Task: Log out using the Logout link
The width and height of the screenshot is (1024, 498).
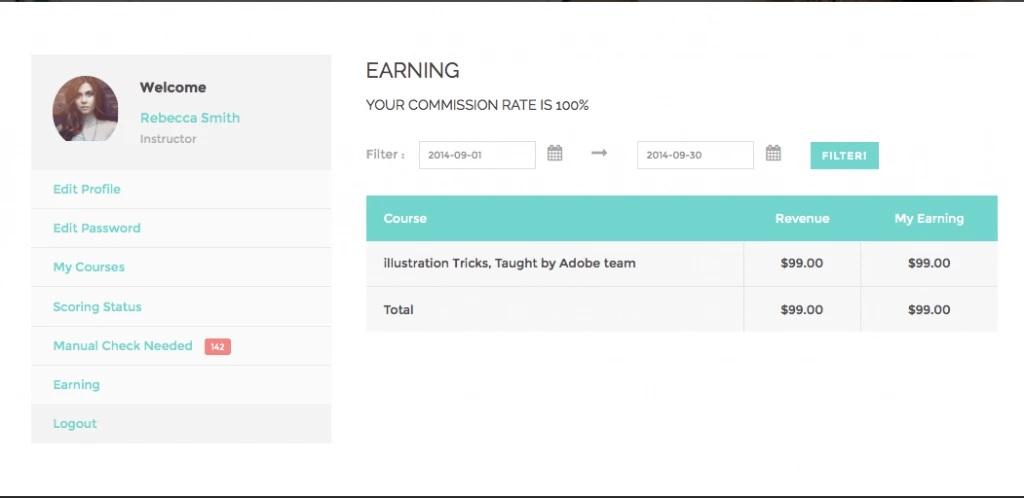Action: point(75,424)
